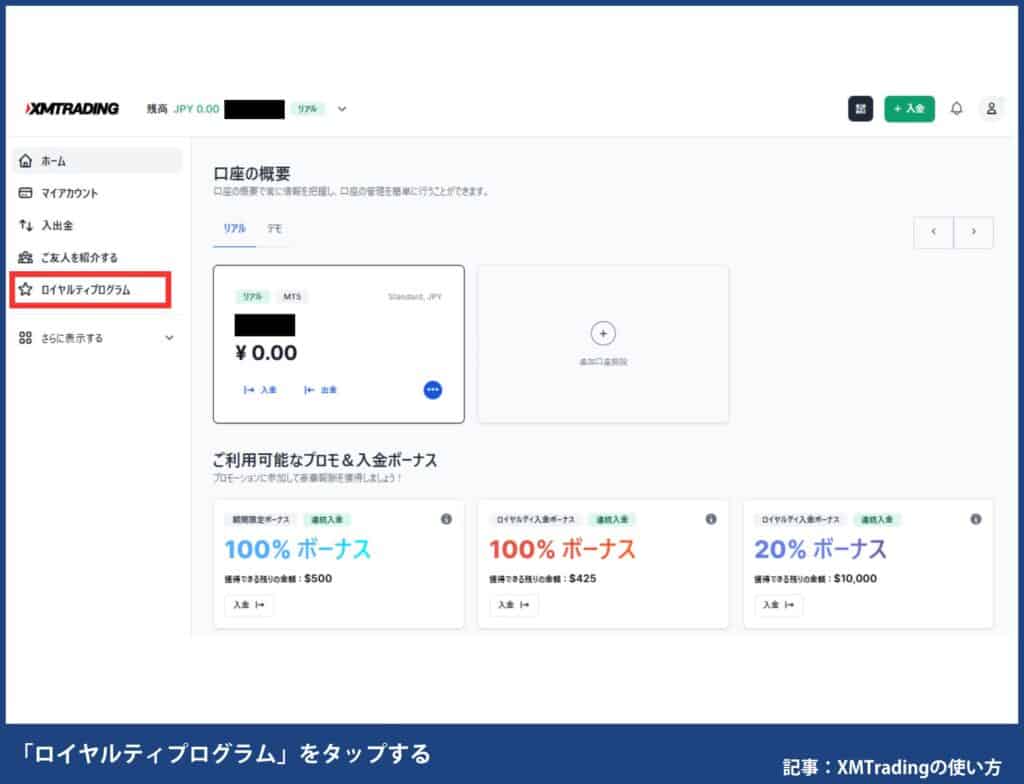Open info icon on the $425 bonus card

click(x=711, y=519)
